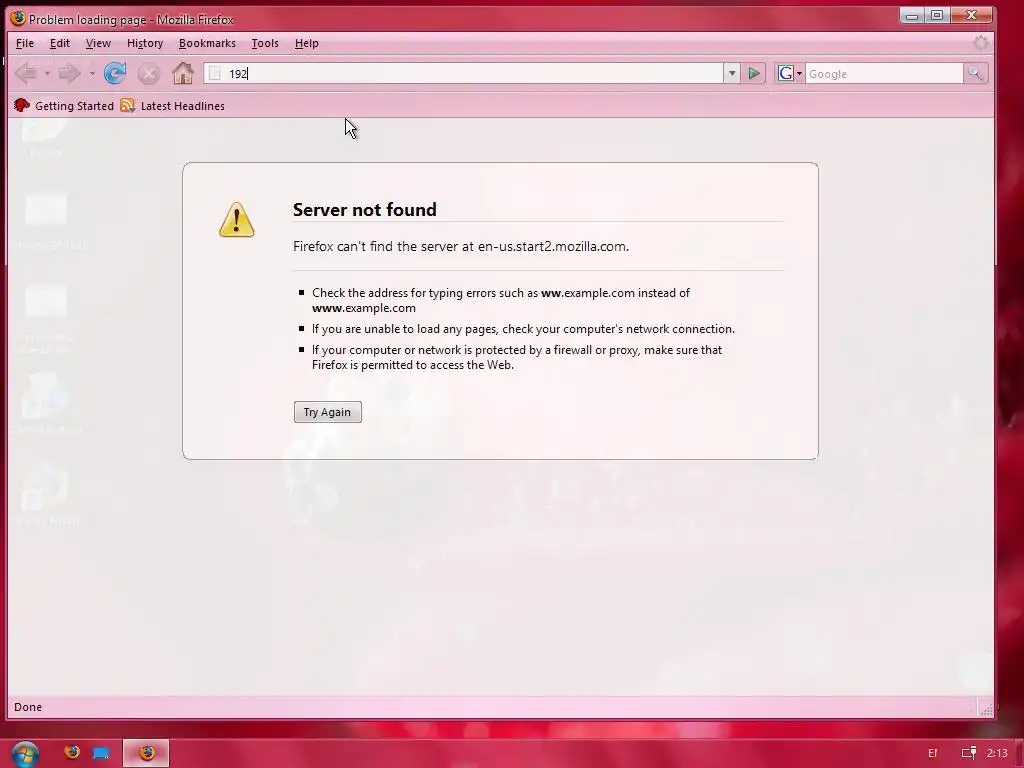Screen dimensions: 1024x768
Task: Go to the Home page
Action: tap(183, 73)
